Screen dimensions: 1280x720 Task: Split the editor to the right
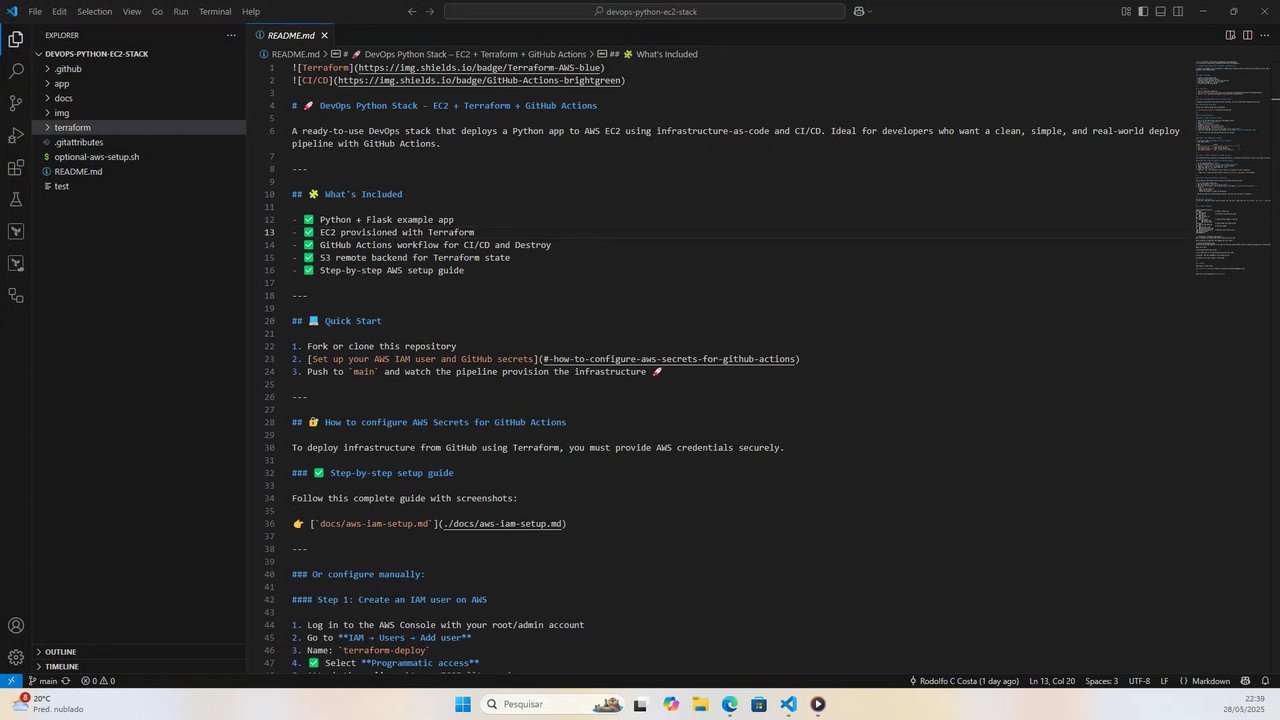coord(1247,35)
